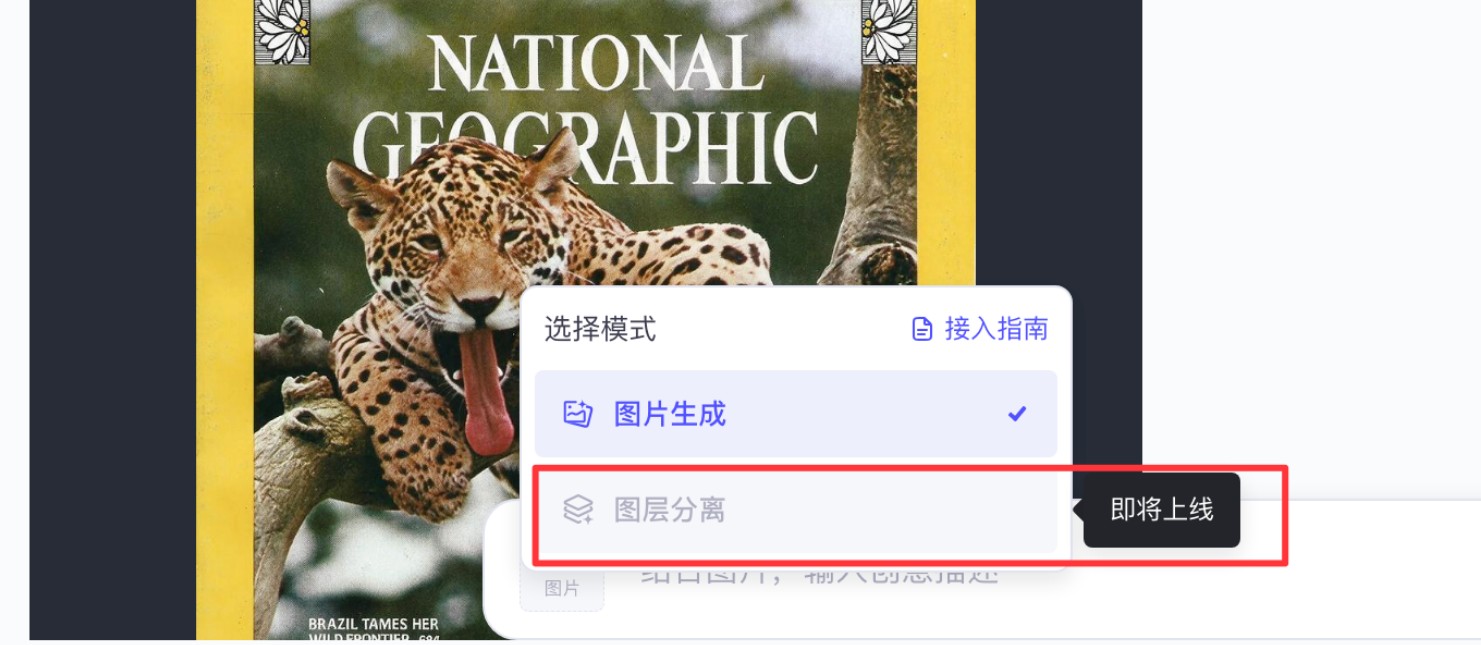
Task: Click the BRAZIL TAMES HER caption text
Action: click(x=373, y=625)
